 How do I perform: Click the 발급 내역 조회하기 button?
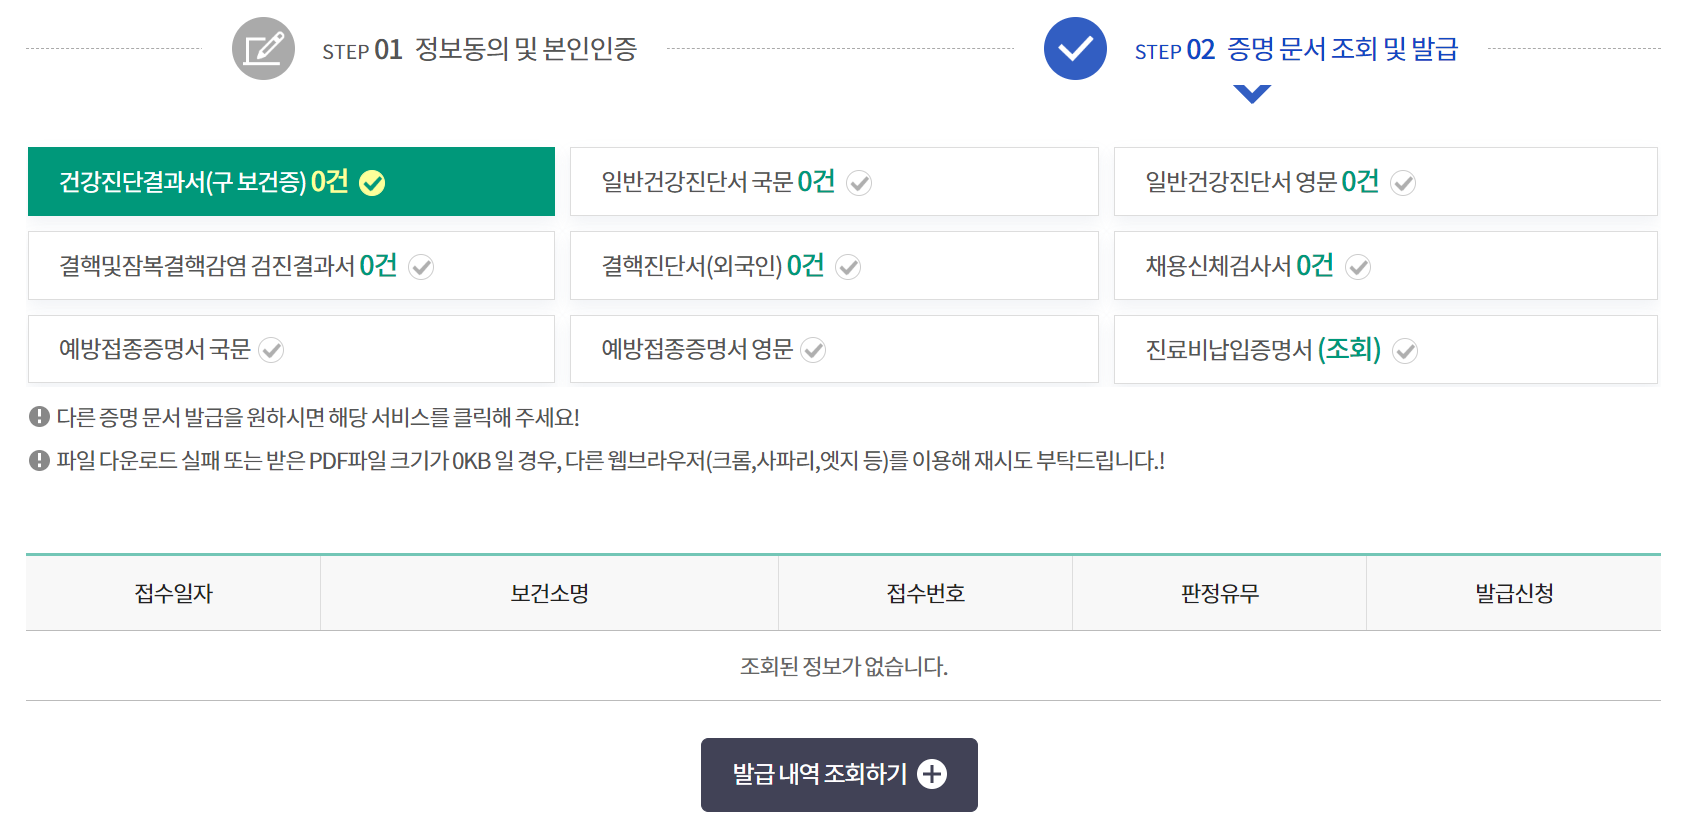pyautogui.click(x=839, y=774)
